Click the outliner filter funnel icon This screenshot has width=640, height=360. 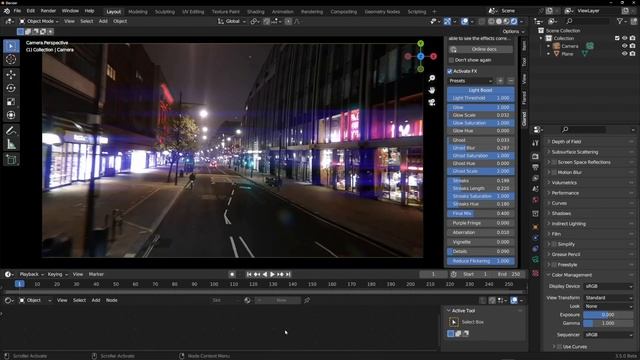[x=620, y=21]
